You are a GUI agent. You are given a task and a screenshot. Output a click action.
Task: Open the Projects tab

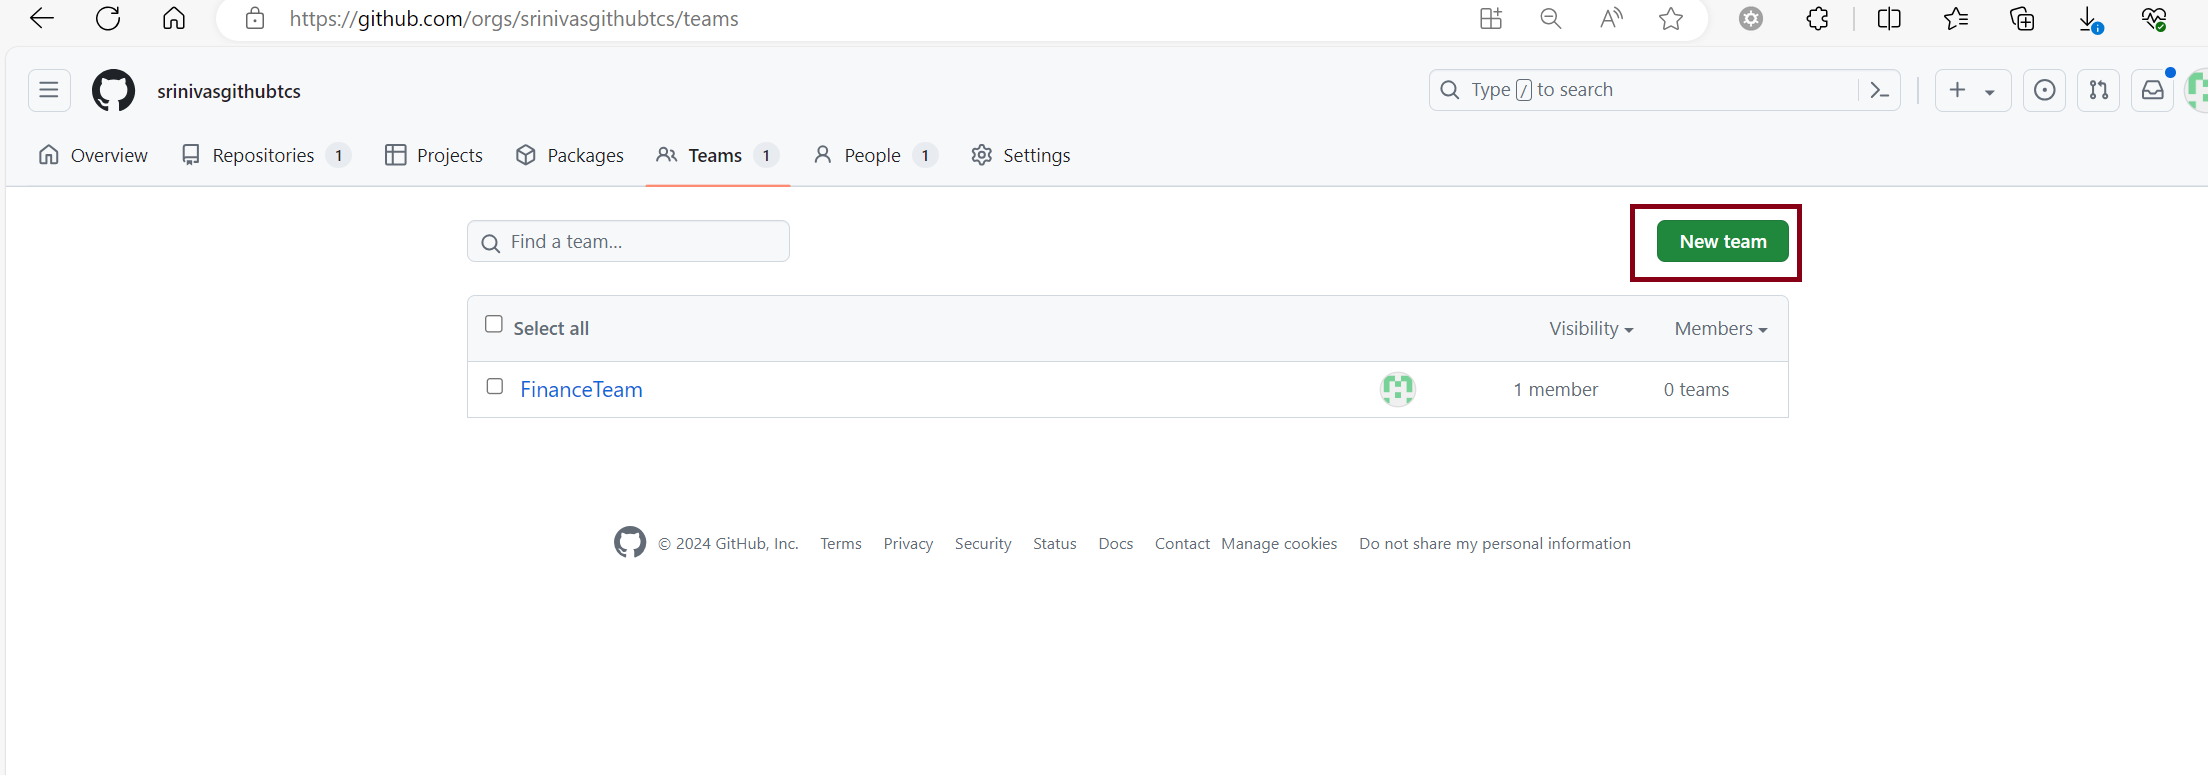click(x=434, y=155)
